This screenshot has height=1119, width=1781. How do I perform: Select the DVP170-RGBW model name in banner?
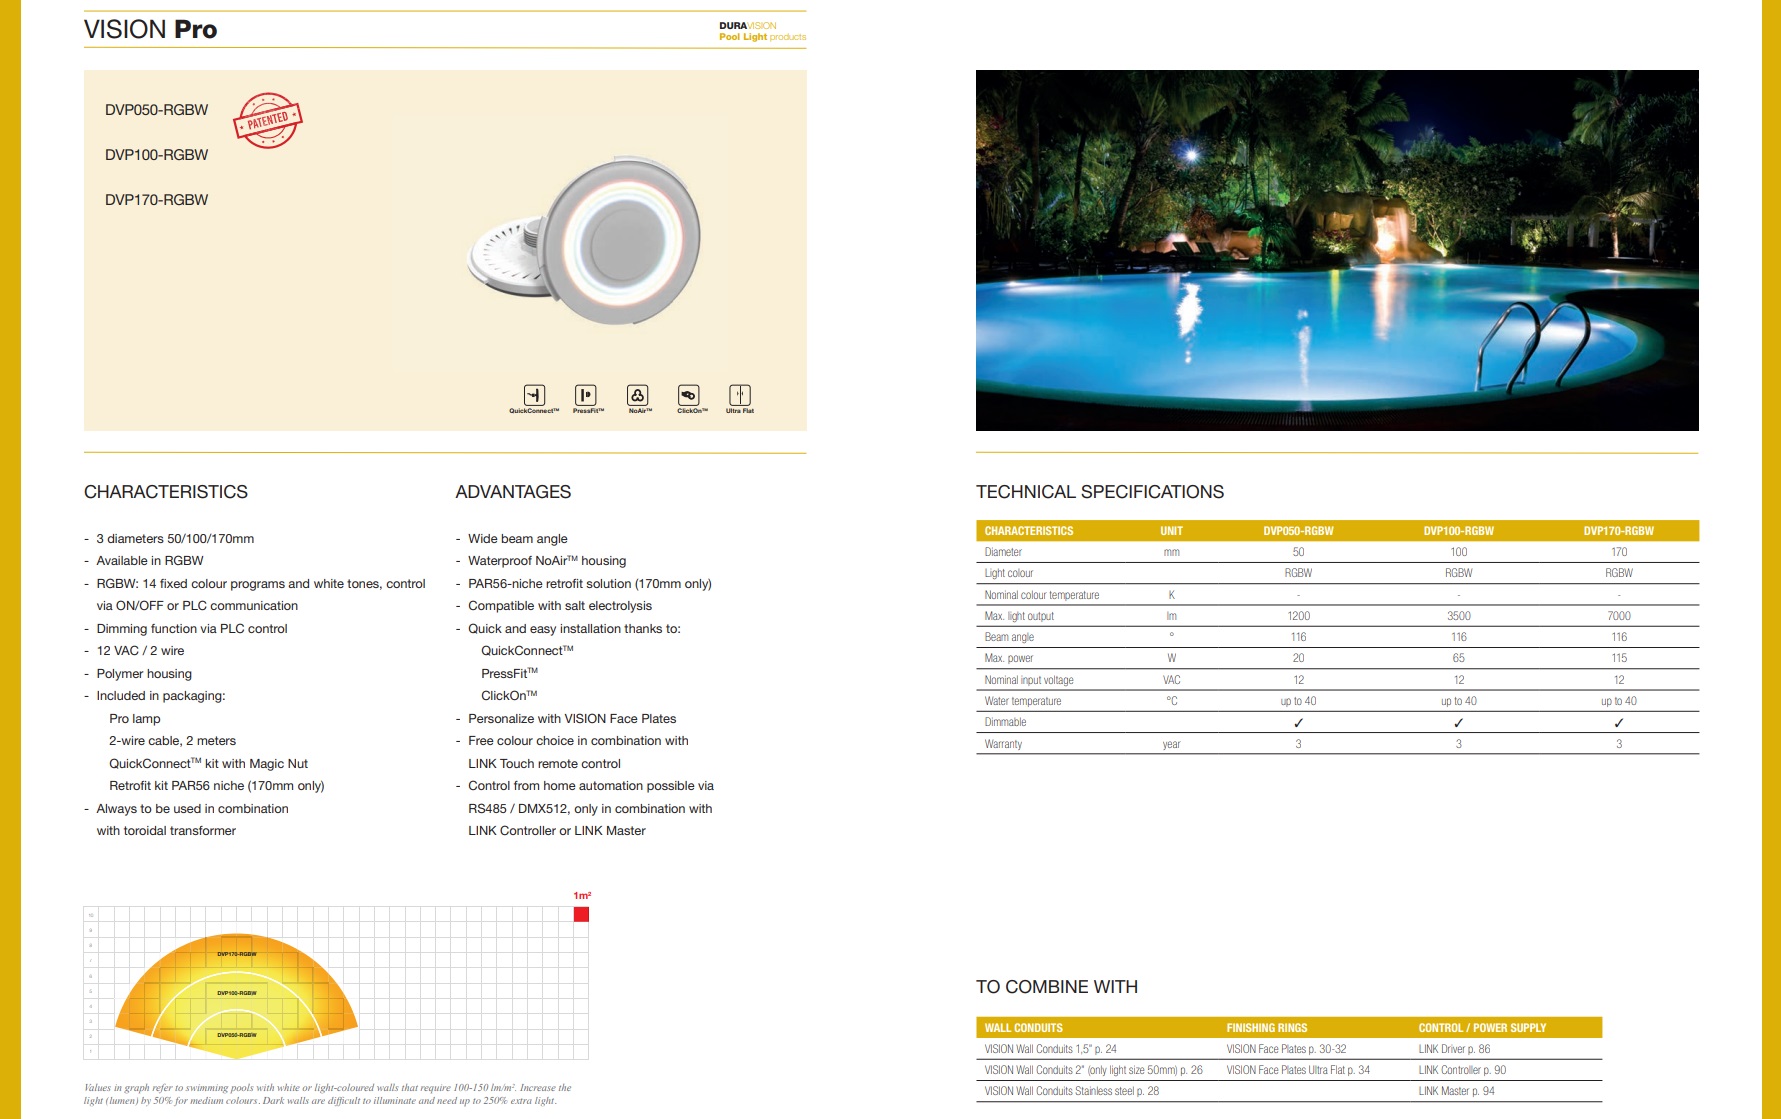tap(157, 200)
